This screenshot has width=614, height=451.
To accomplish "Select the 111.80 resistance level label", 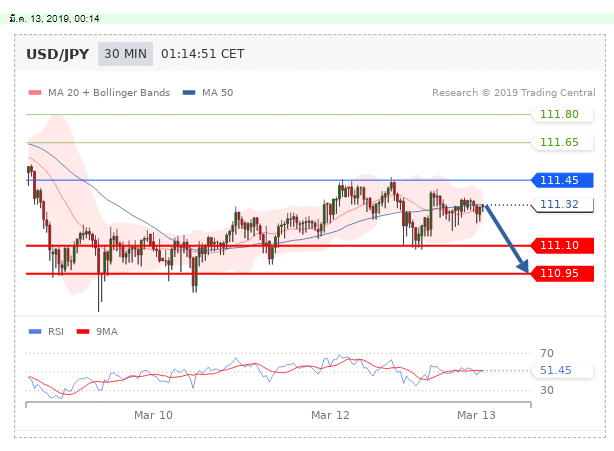I will [562, 114].
